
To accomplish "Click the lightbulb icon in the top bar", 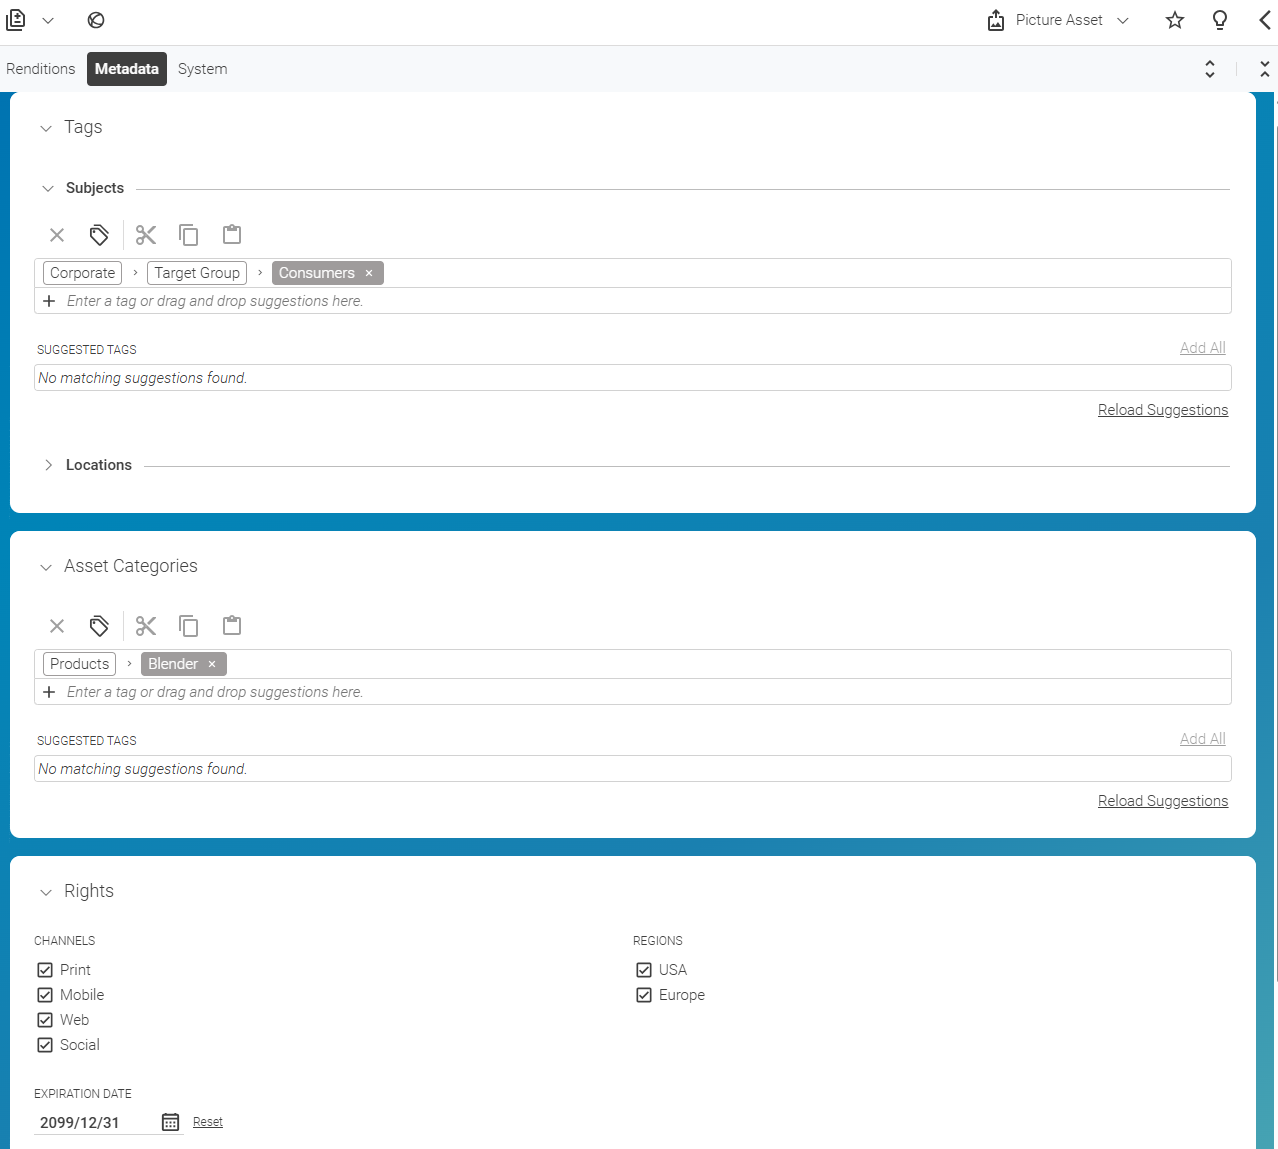I will pos(1219,20).
